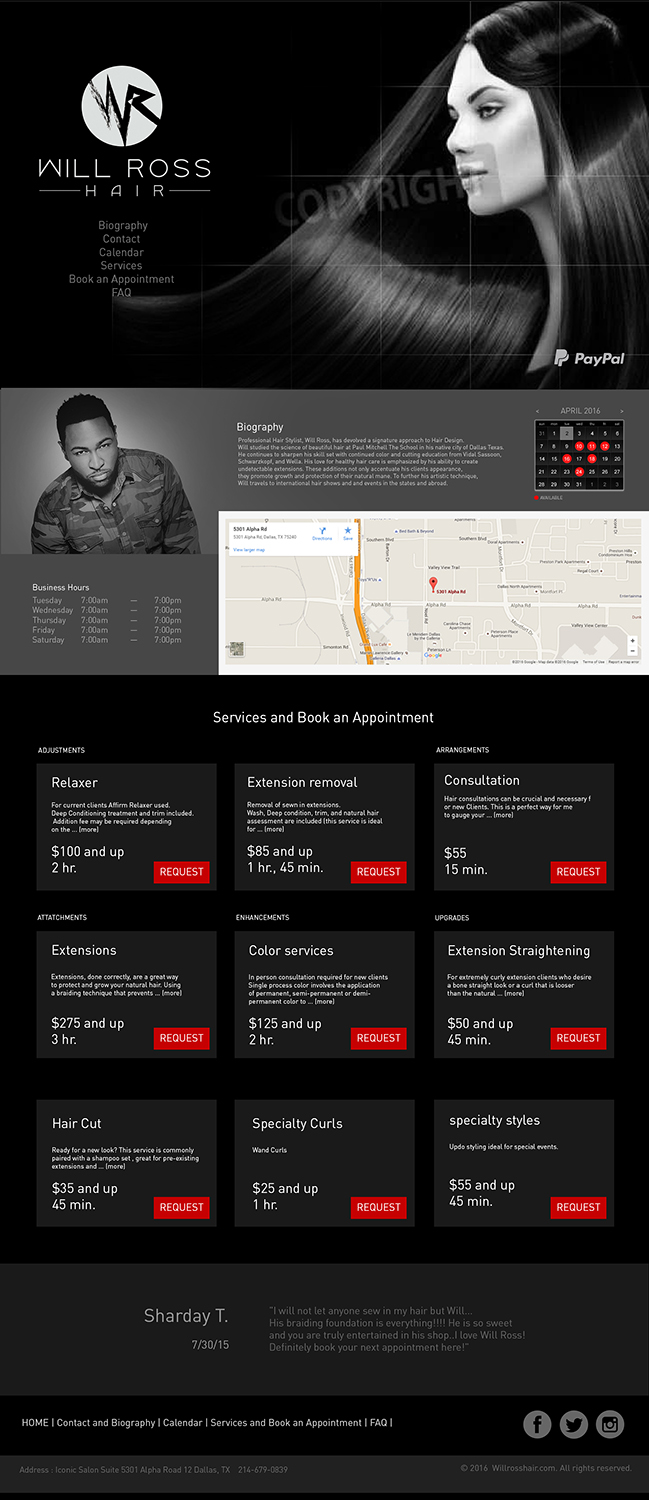Expand [more] in Consultation description
The height and width of the screenshot is (1500, 649).
coord(503,815)
